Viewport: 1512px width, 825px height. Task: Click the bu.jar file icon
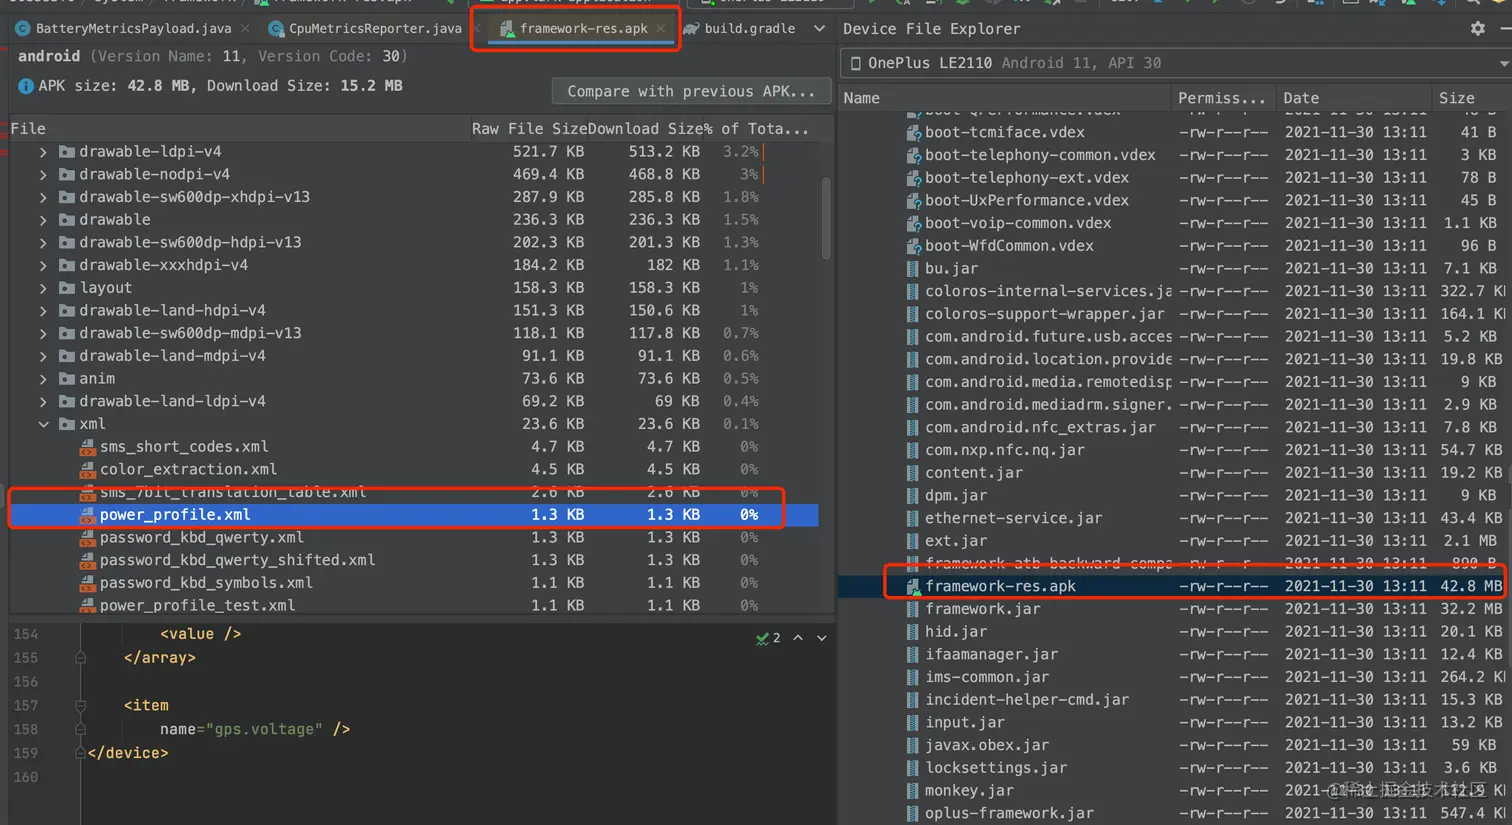click(913, 269)
